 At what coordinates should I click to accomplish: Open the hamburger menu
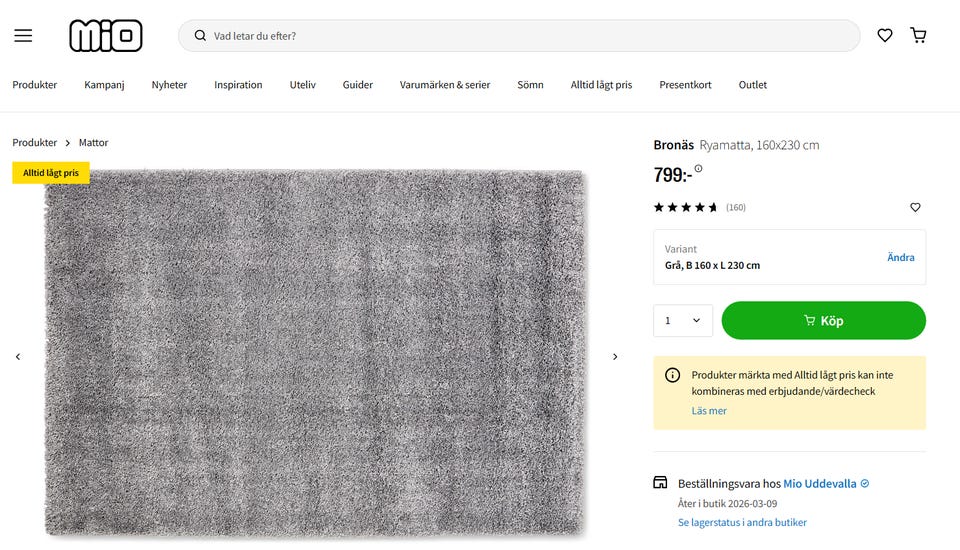click(x=23, y=35)
